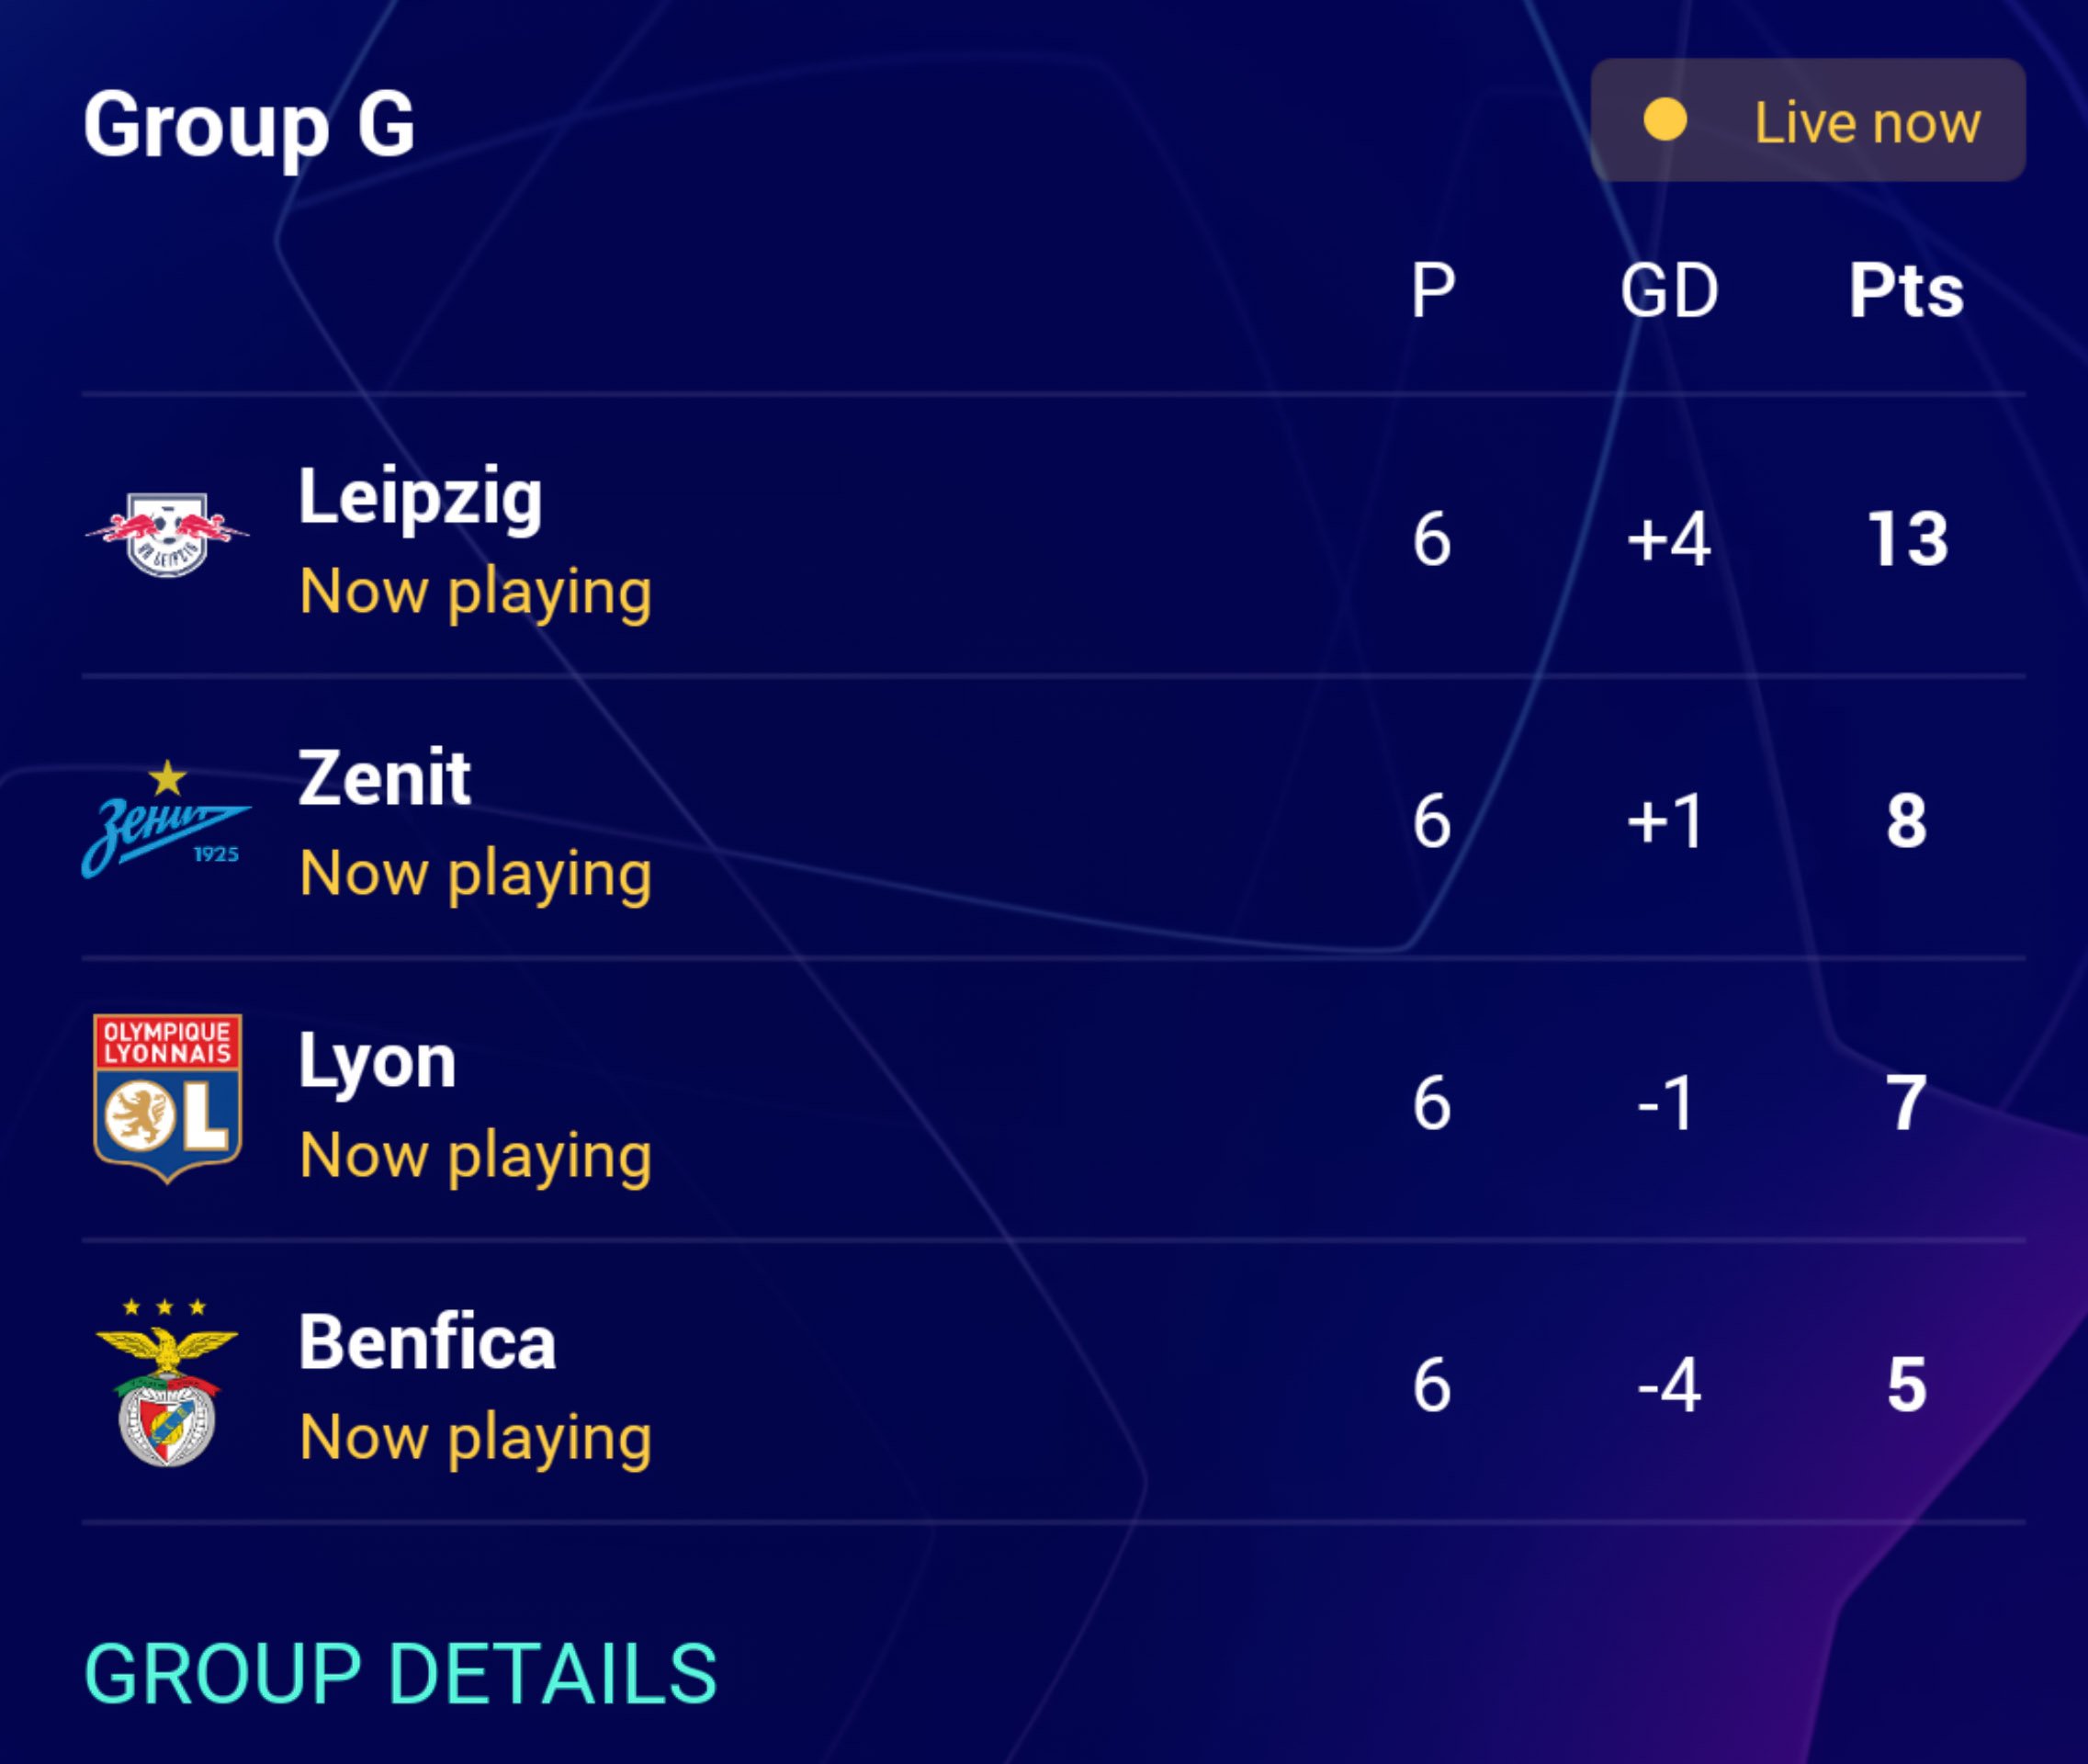This screenshot has width=2088, height=1764.
Task: Click Lyon's Now playing status
Action: 476,1156
